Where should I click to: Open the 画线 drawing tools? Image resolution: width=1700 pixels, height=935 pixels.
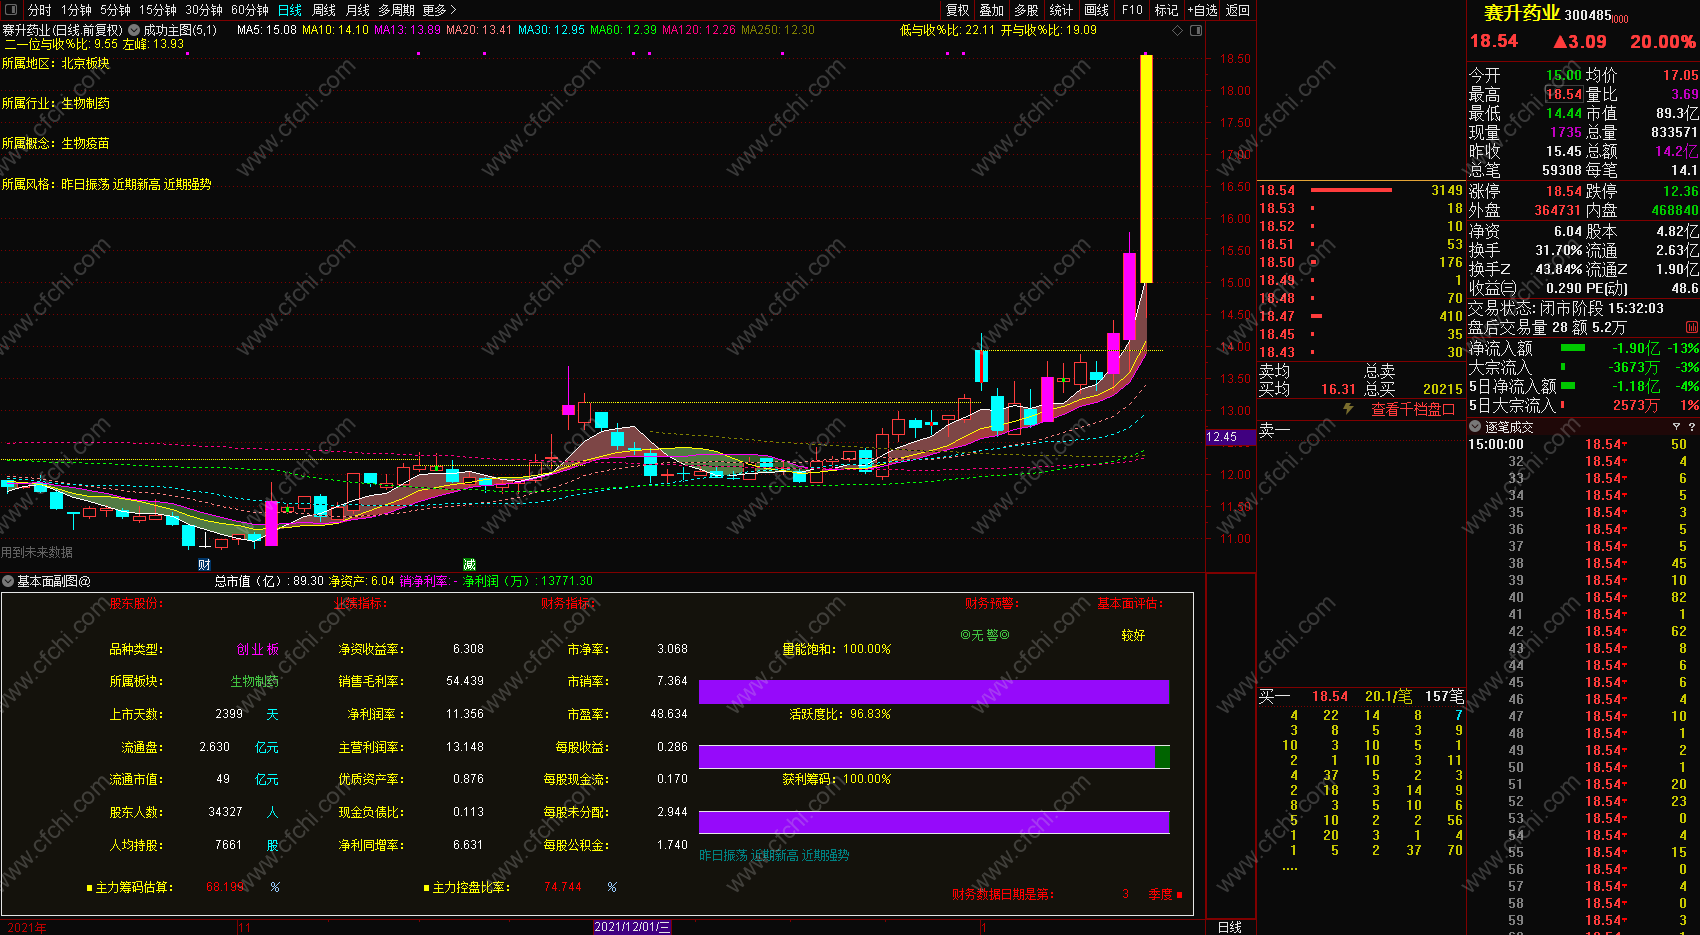click(x=1097, y=10)
